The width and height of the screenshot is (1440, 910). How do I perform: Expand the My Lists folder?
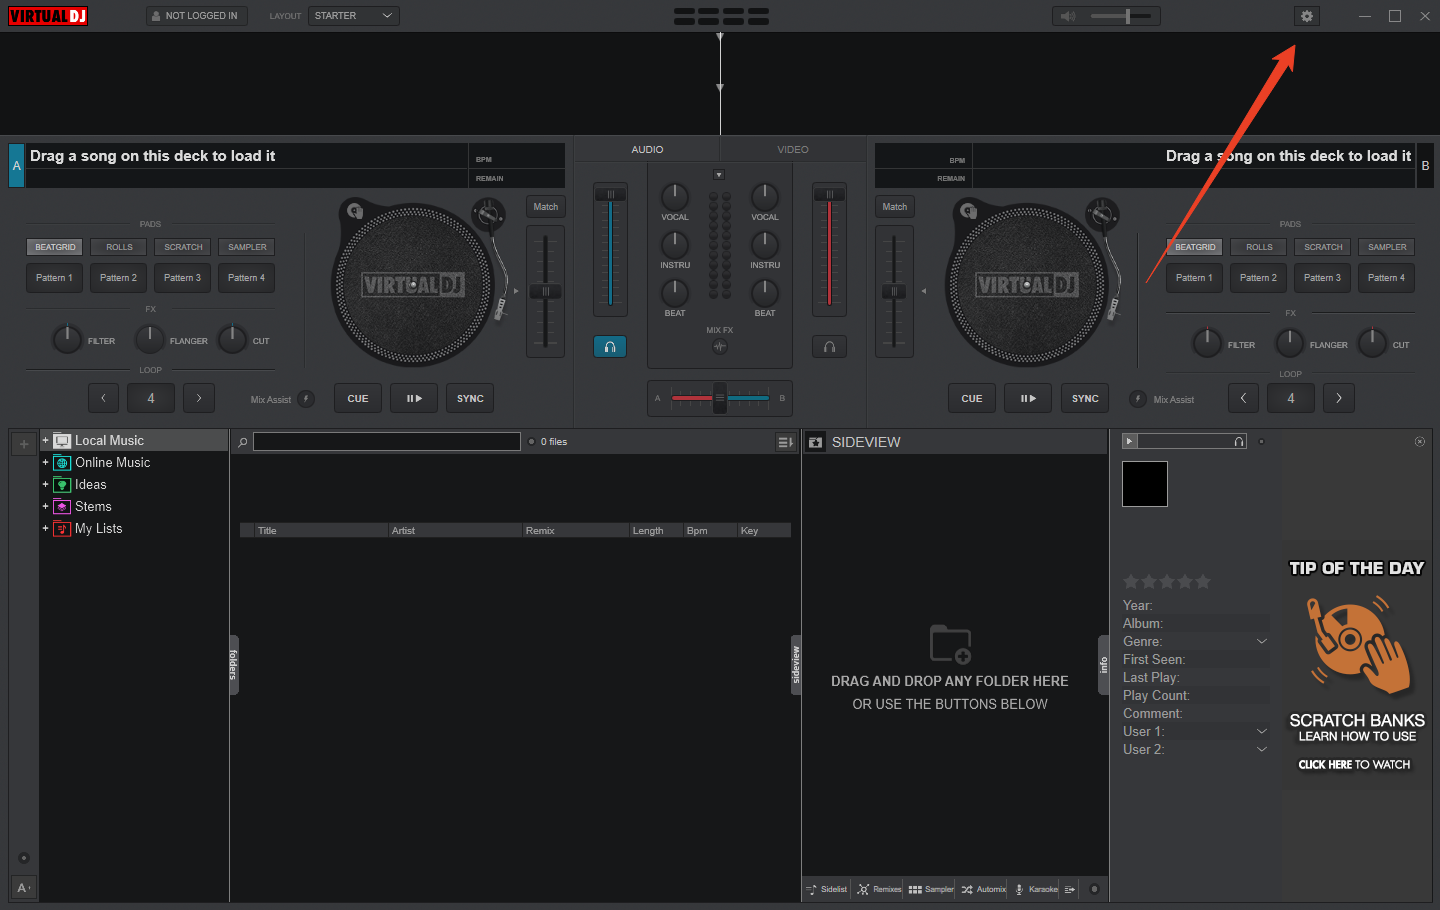(x=45, y=528)
